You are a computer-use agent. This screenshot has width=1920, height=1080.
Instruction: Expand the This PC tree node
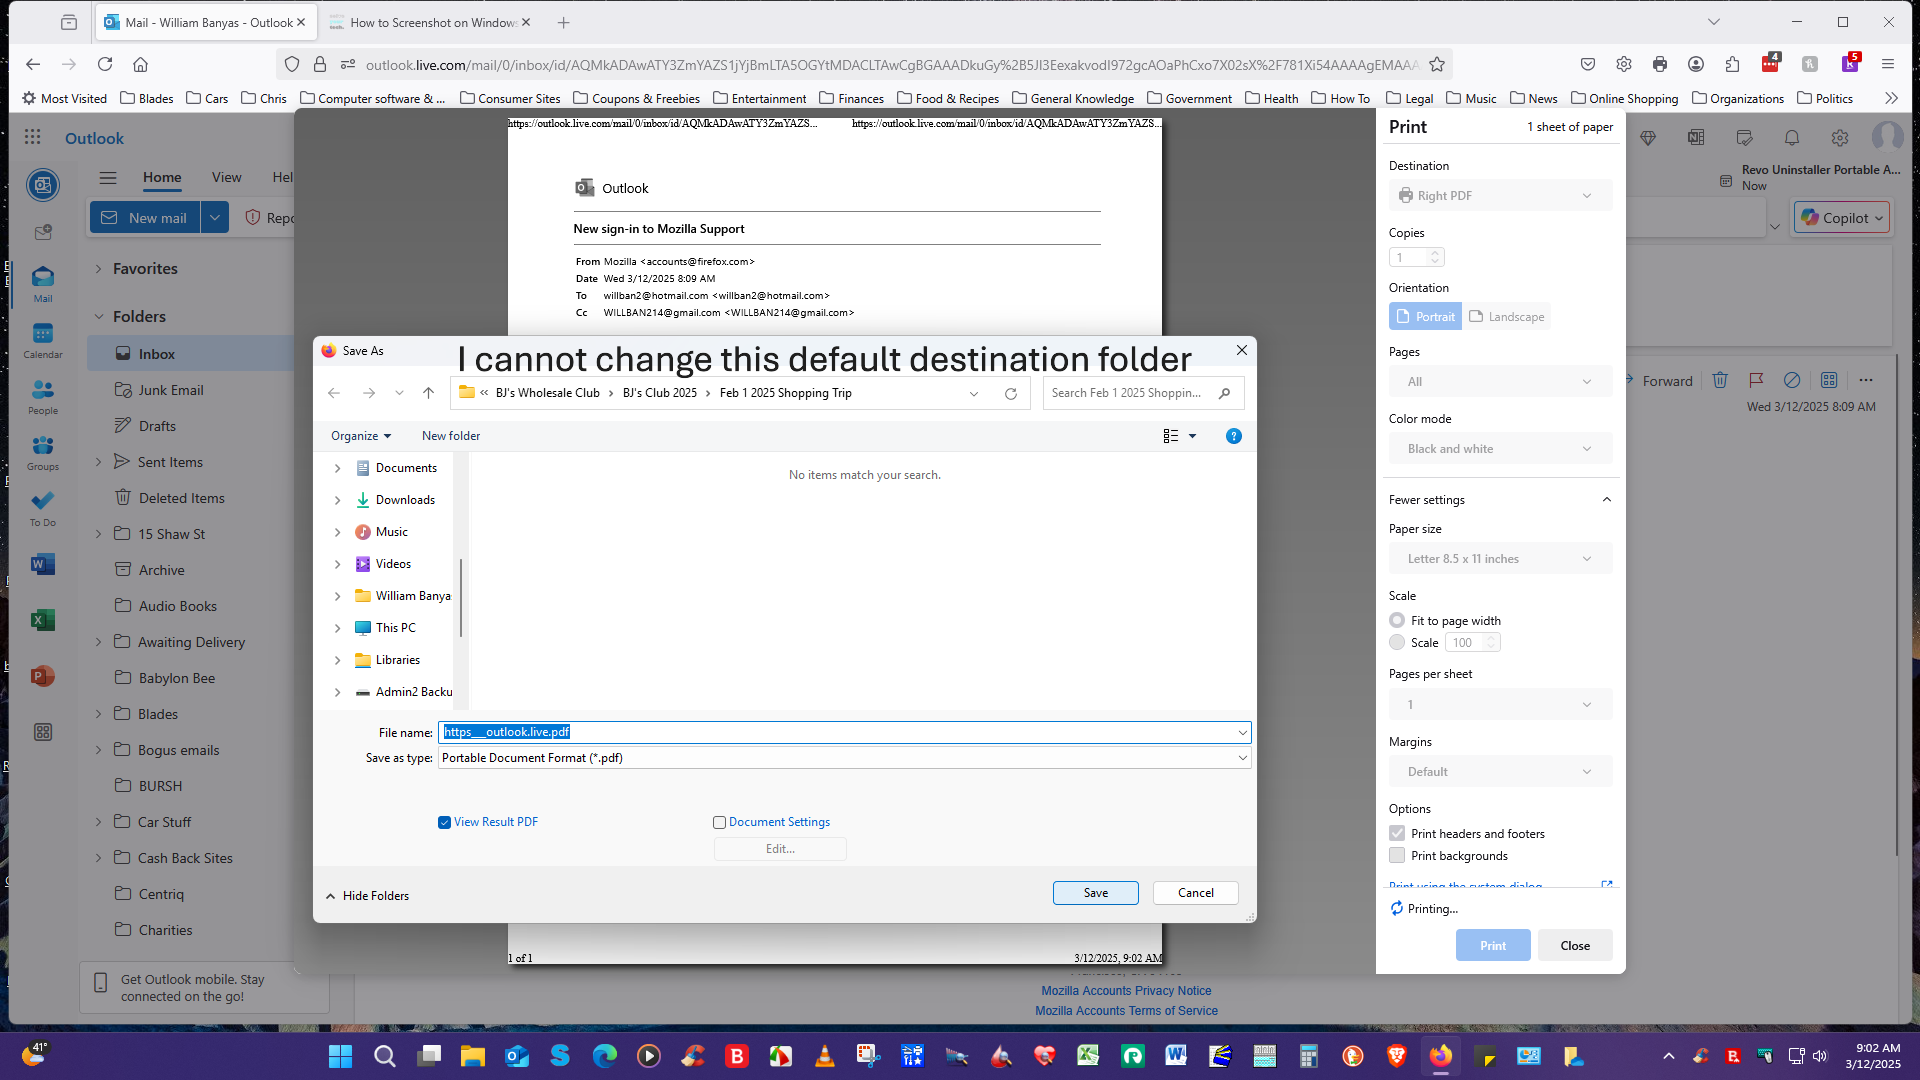[337, 628]
